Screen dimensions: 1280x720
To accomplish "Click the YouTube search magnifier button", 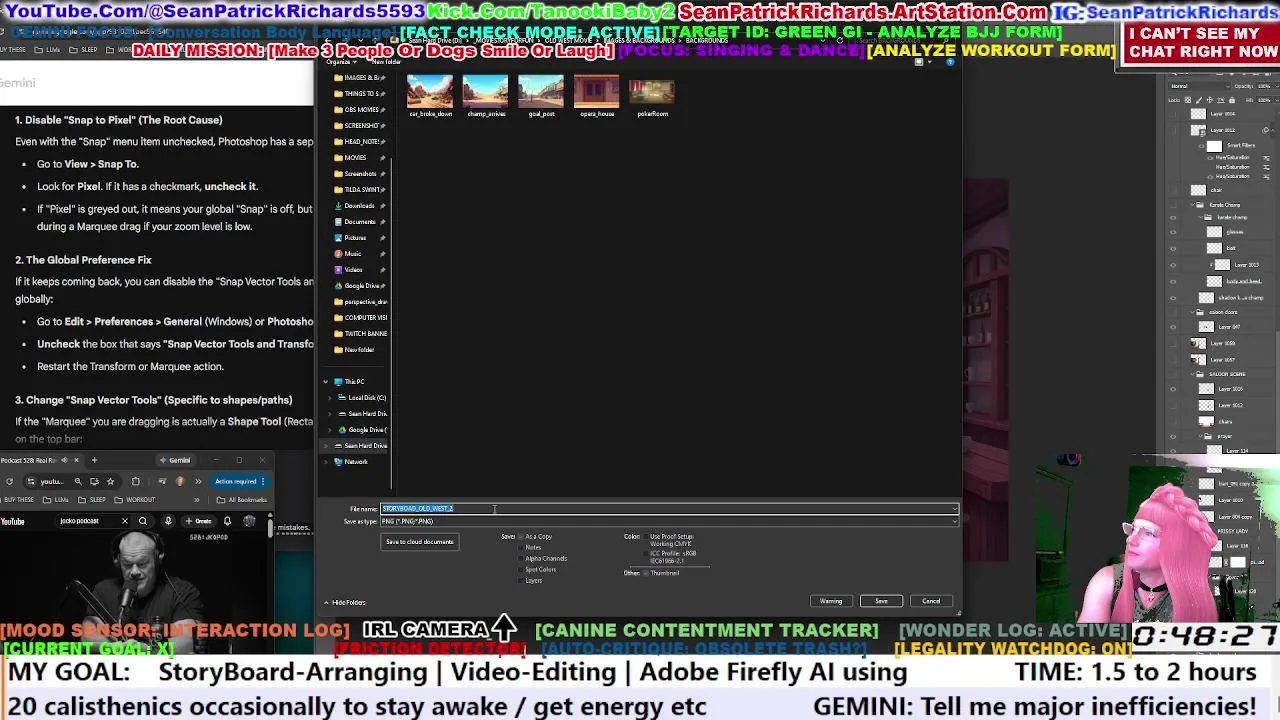I will (x=143, y=521).
